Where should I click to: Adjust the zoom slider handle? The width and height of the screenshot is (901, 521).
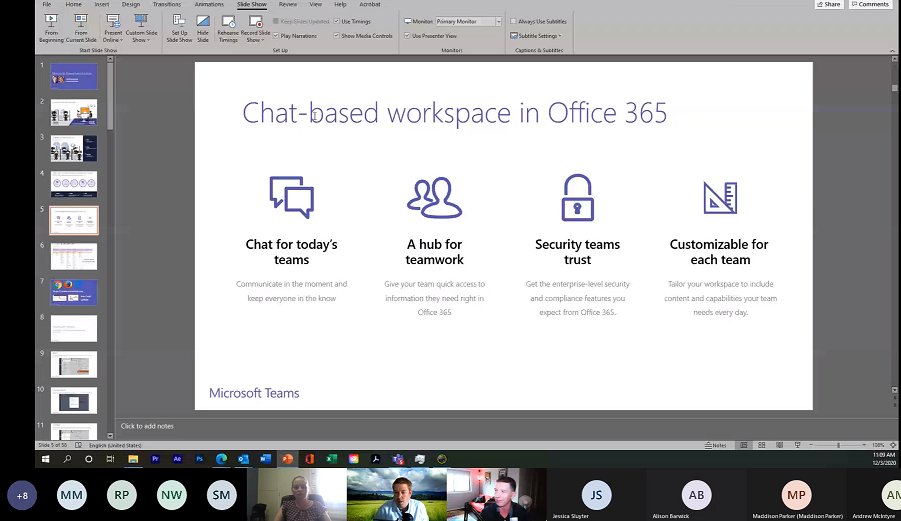pyautogui.click(x=838, y=445)
